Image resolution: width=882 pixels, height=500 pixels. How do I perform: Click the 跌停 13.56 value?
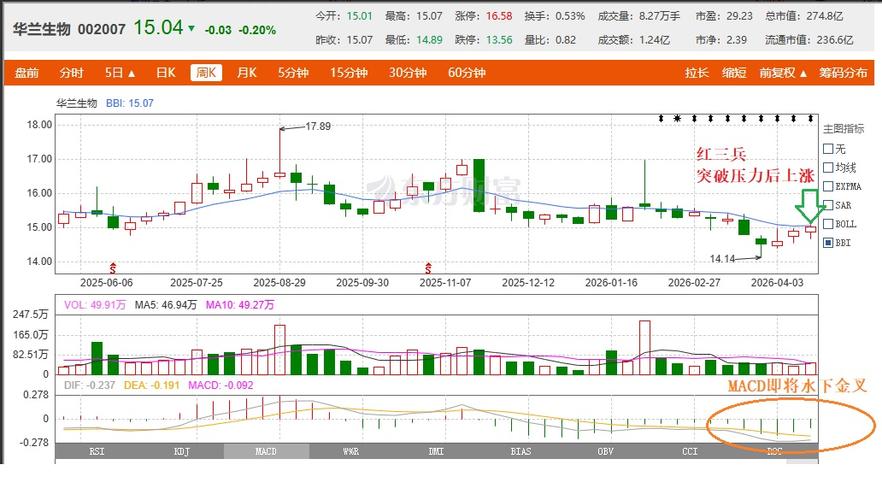pyautogui.click(x=499, y=40)
